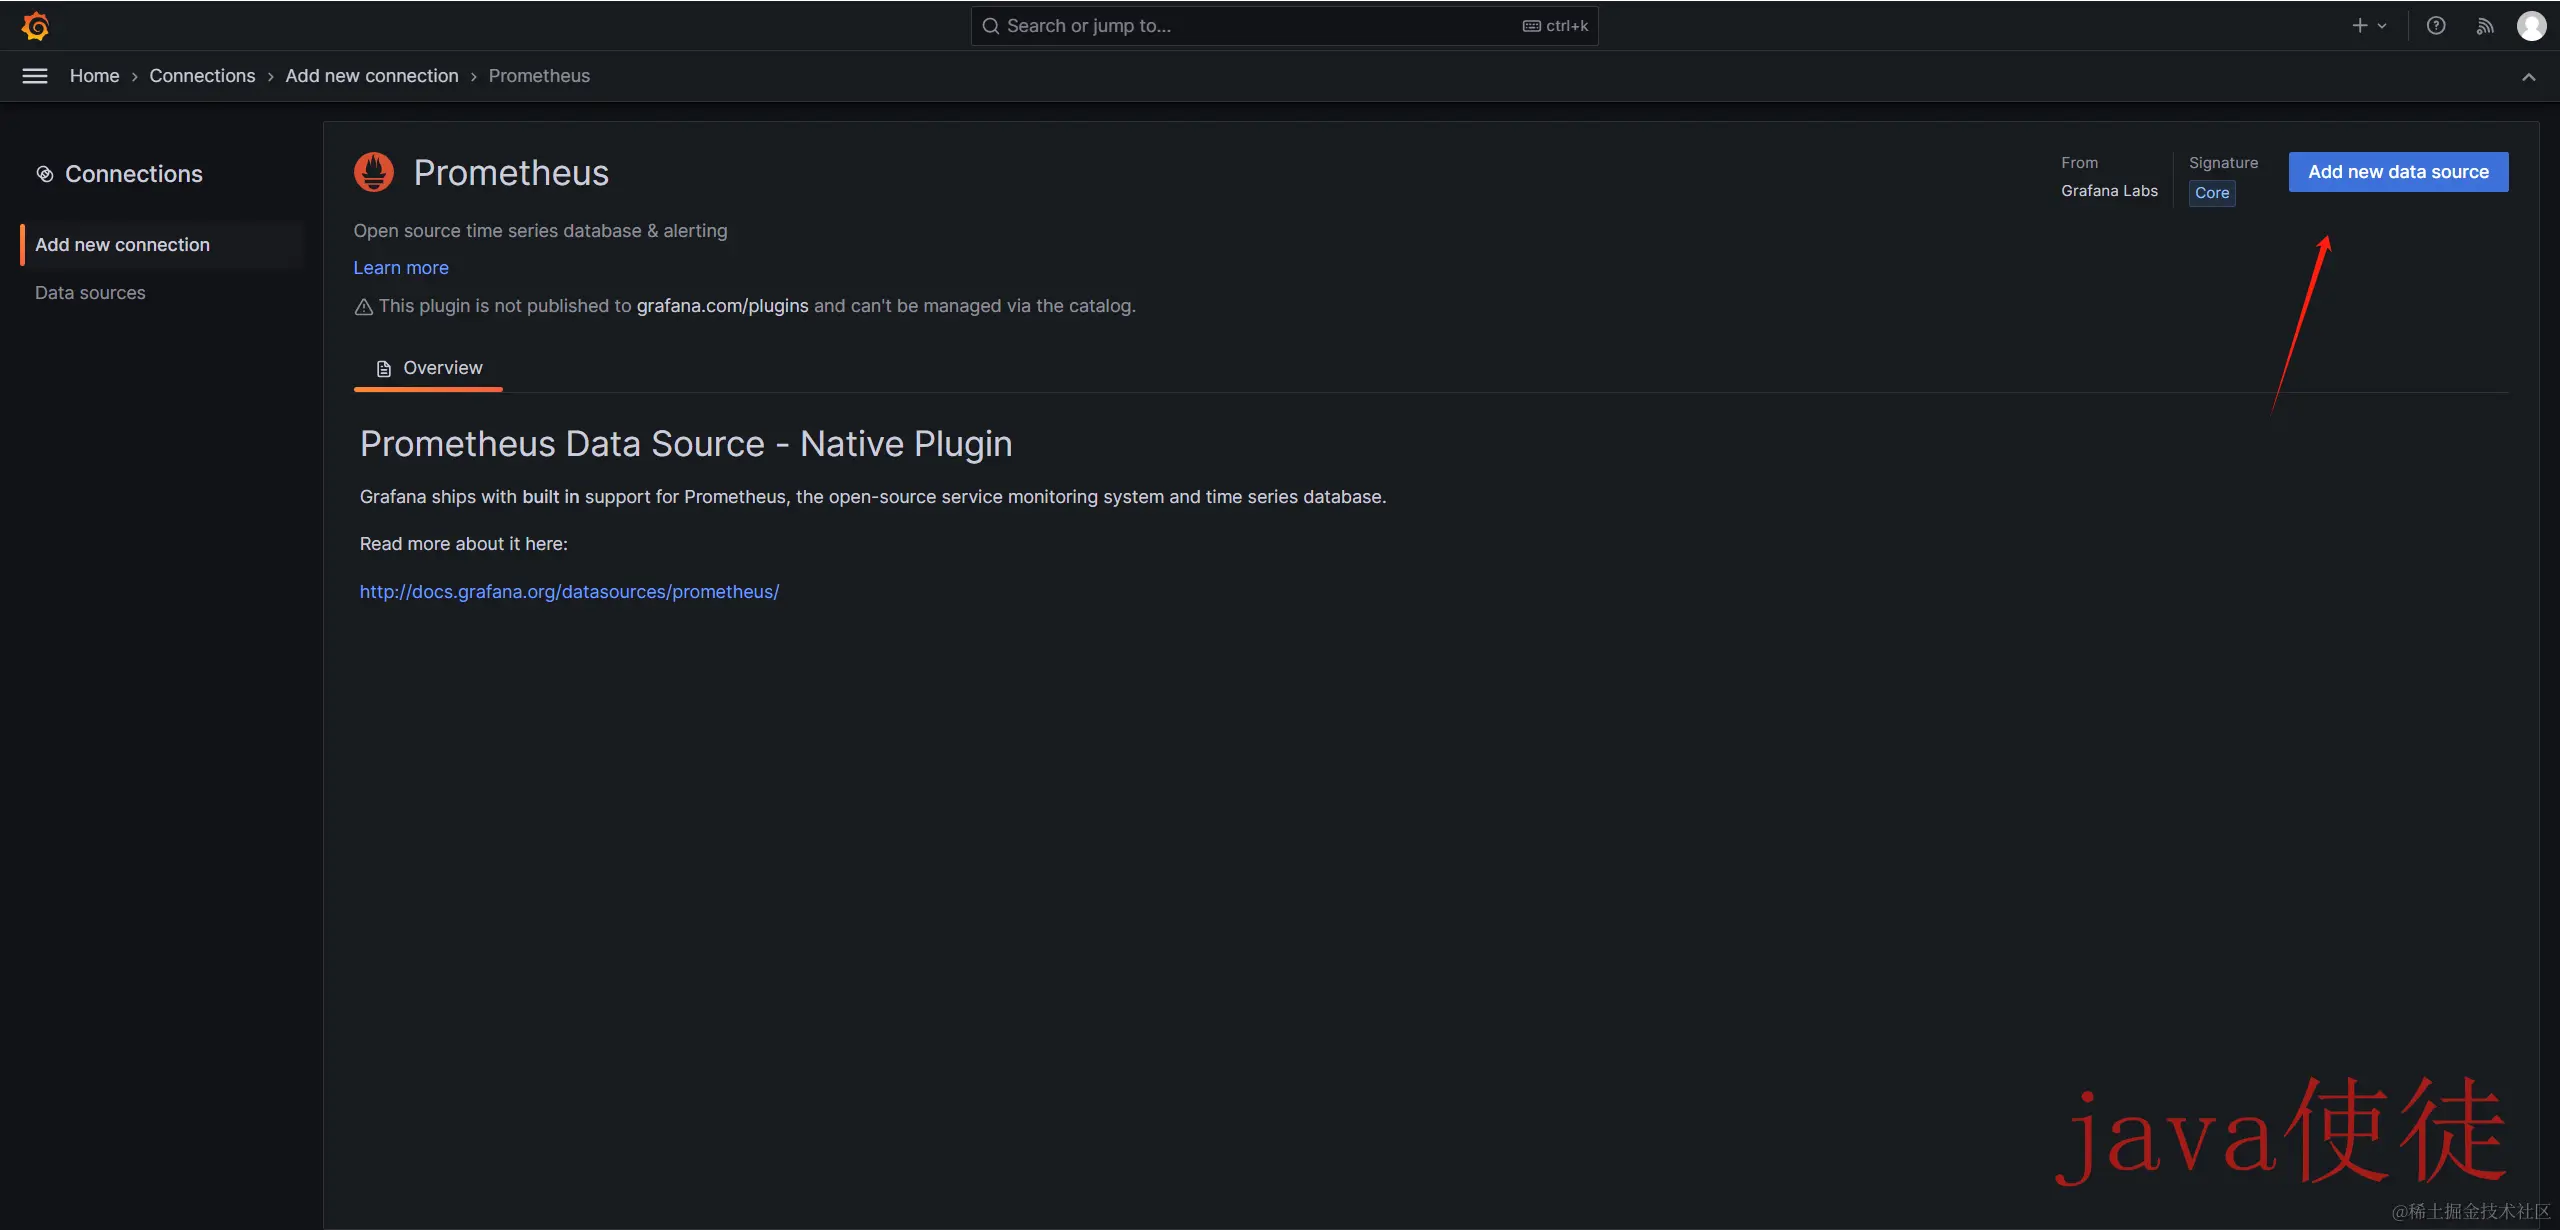Open the plus add-new dropdown
This screenshot has height=1230, width=2560.
[x=2369, y=26]
